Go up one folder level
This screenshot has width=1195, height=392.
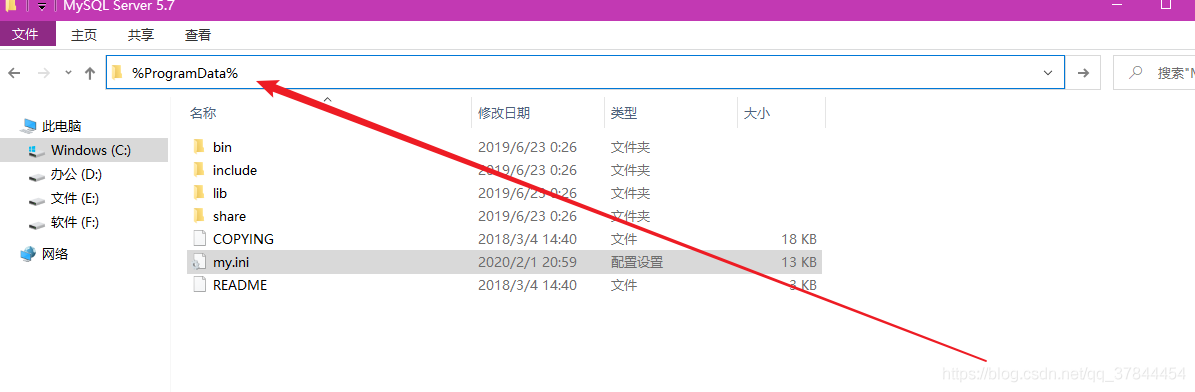pos(90,73)
